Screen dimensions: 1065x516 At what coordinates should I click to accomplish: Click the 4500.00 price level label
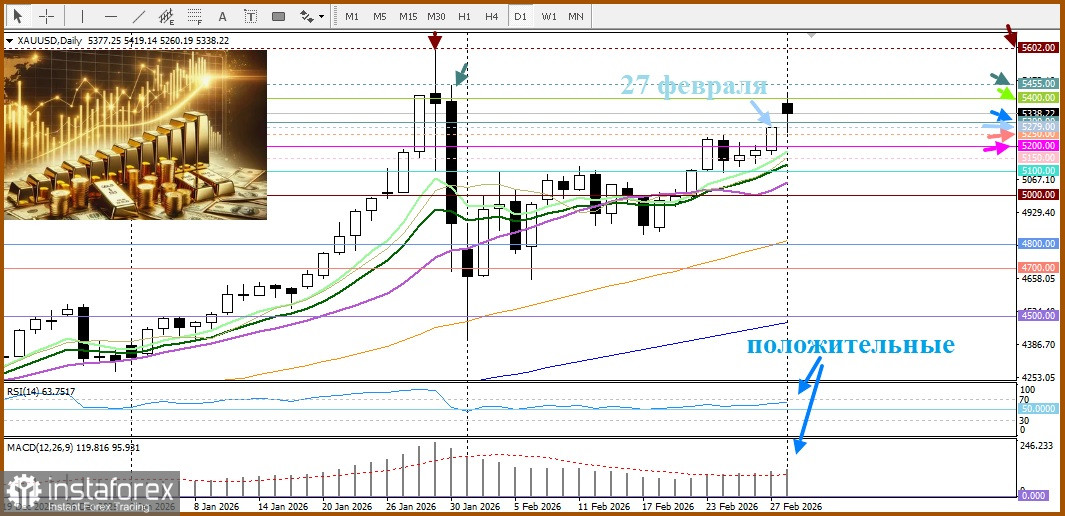click(x=1038, y=316)
